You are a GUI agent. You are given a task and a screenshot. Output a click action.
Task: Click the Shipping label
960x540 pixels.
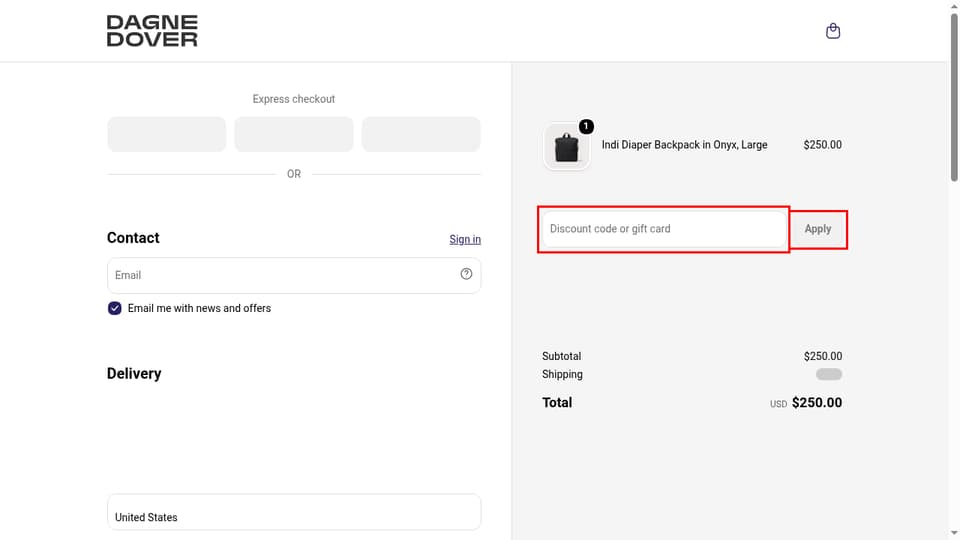pyautogui.click(x=562, y=374)
